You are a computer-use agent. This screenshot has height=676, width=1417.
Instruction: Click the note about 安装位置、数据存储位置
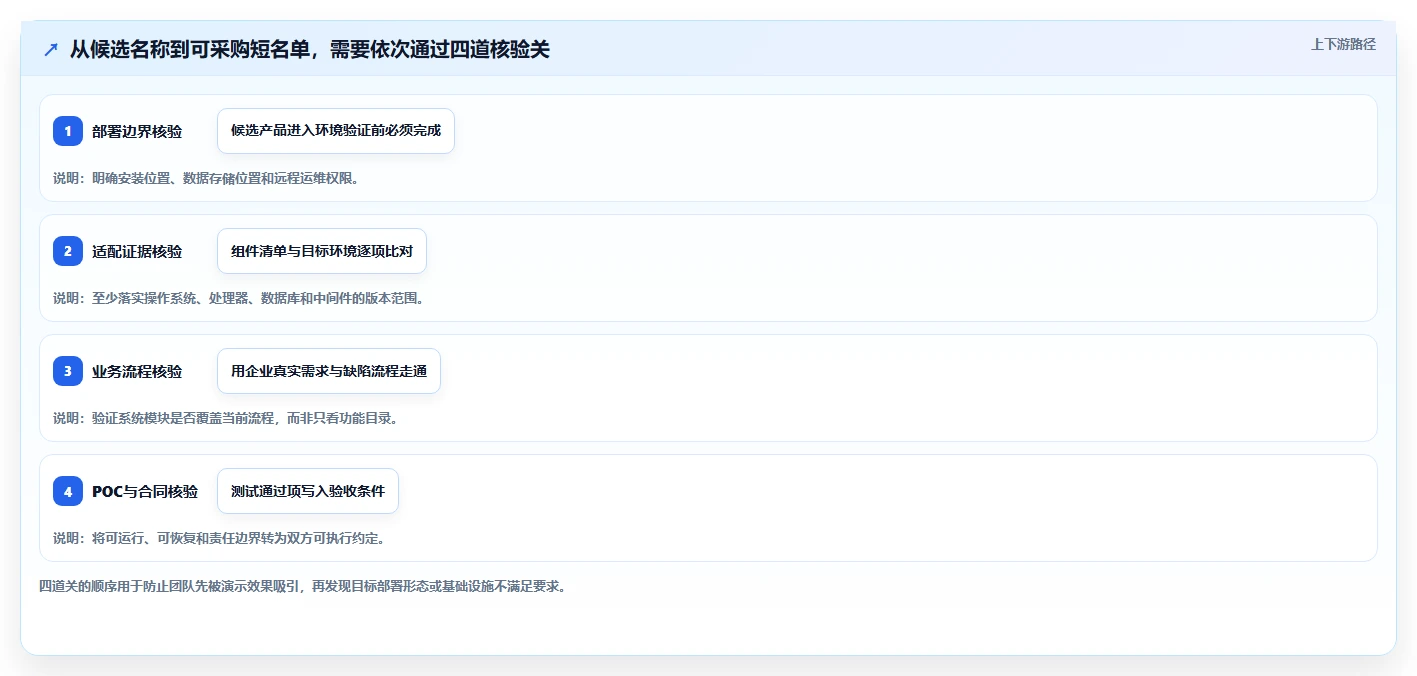click(x=206, y=178)
